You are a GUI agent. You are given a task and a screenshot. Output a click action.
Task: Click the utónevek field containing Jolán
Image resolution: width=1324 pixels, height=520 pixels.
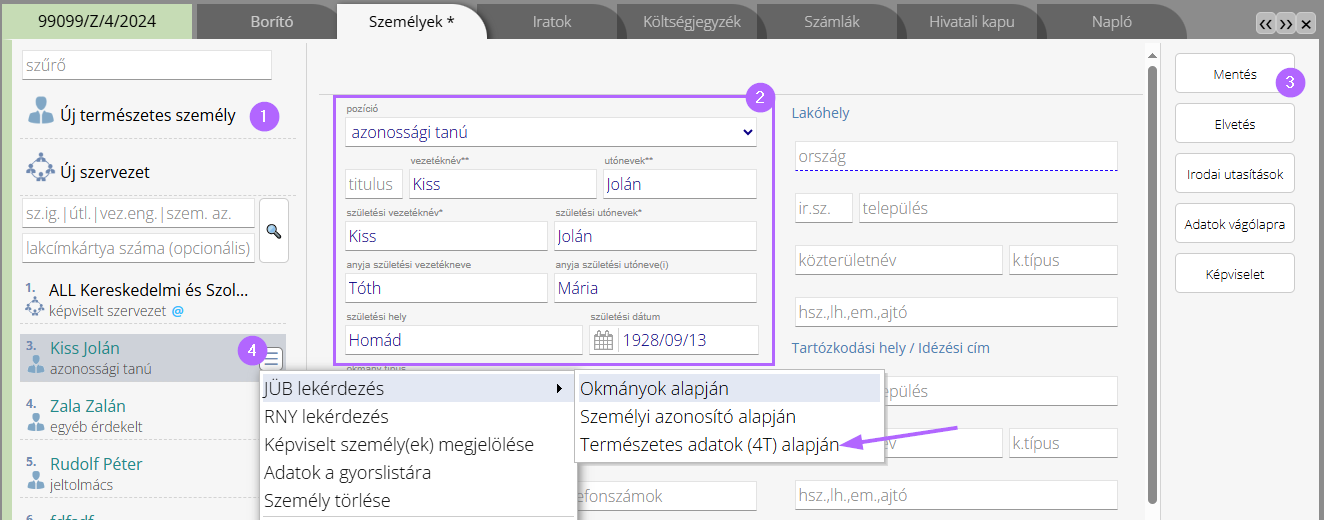click(x=680, y=184)
